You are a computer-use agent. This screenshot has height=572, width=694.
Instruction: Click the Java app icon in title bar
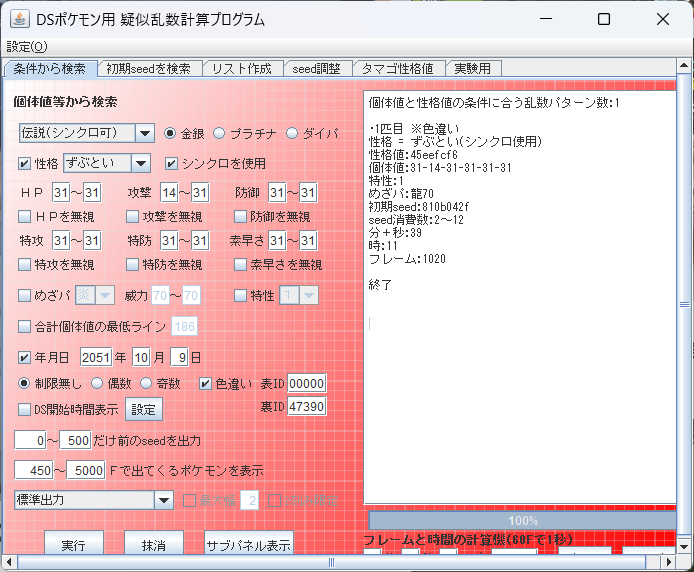[x=20, y=19]
